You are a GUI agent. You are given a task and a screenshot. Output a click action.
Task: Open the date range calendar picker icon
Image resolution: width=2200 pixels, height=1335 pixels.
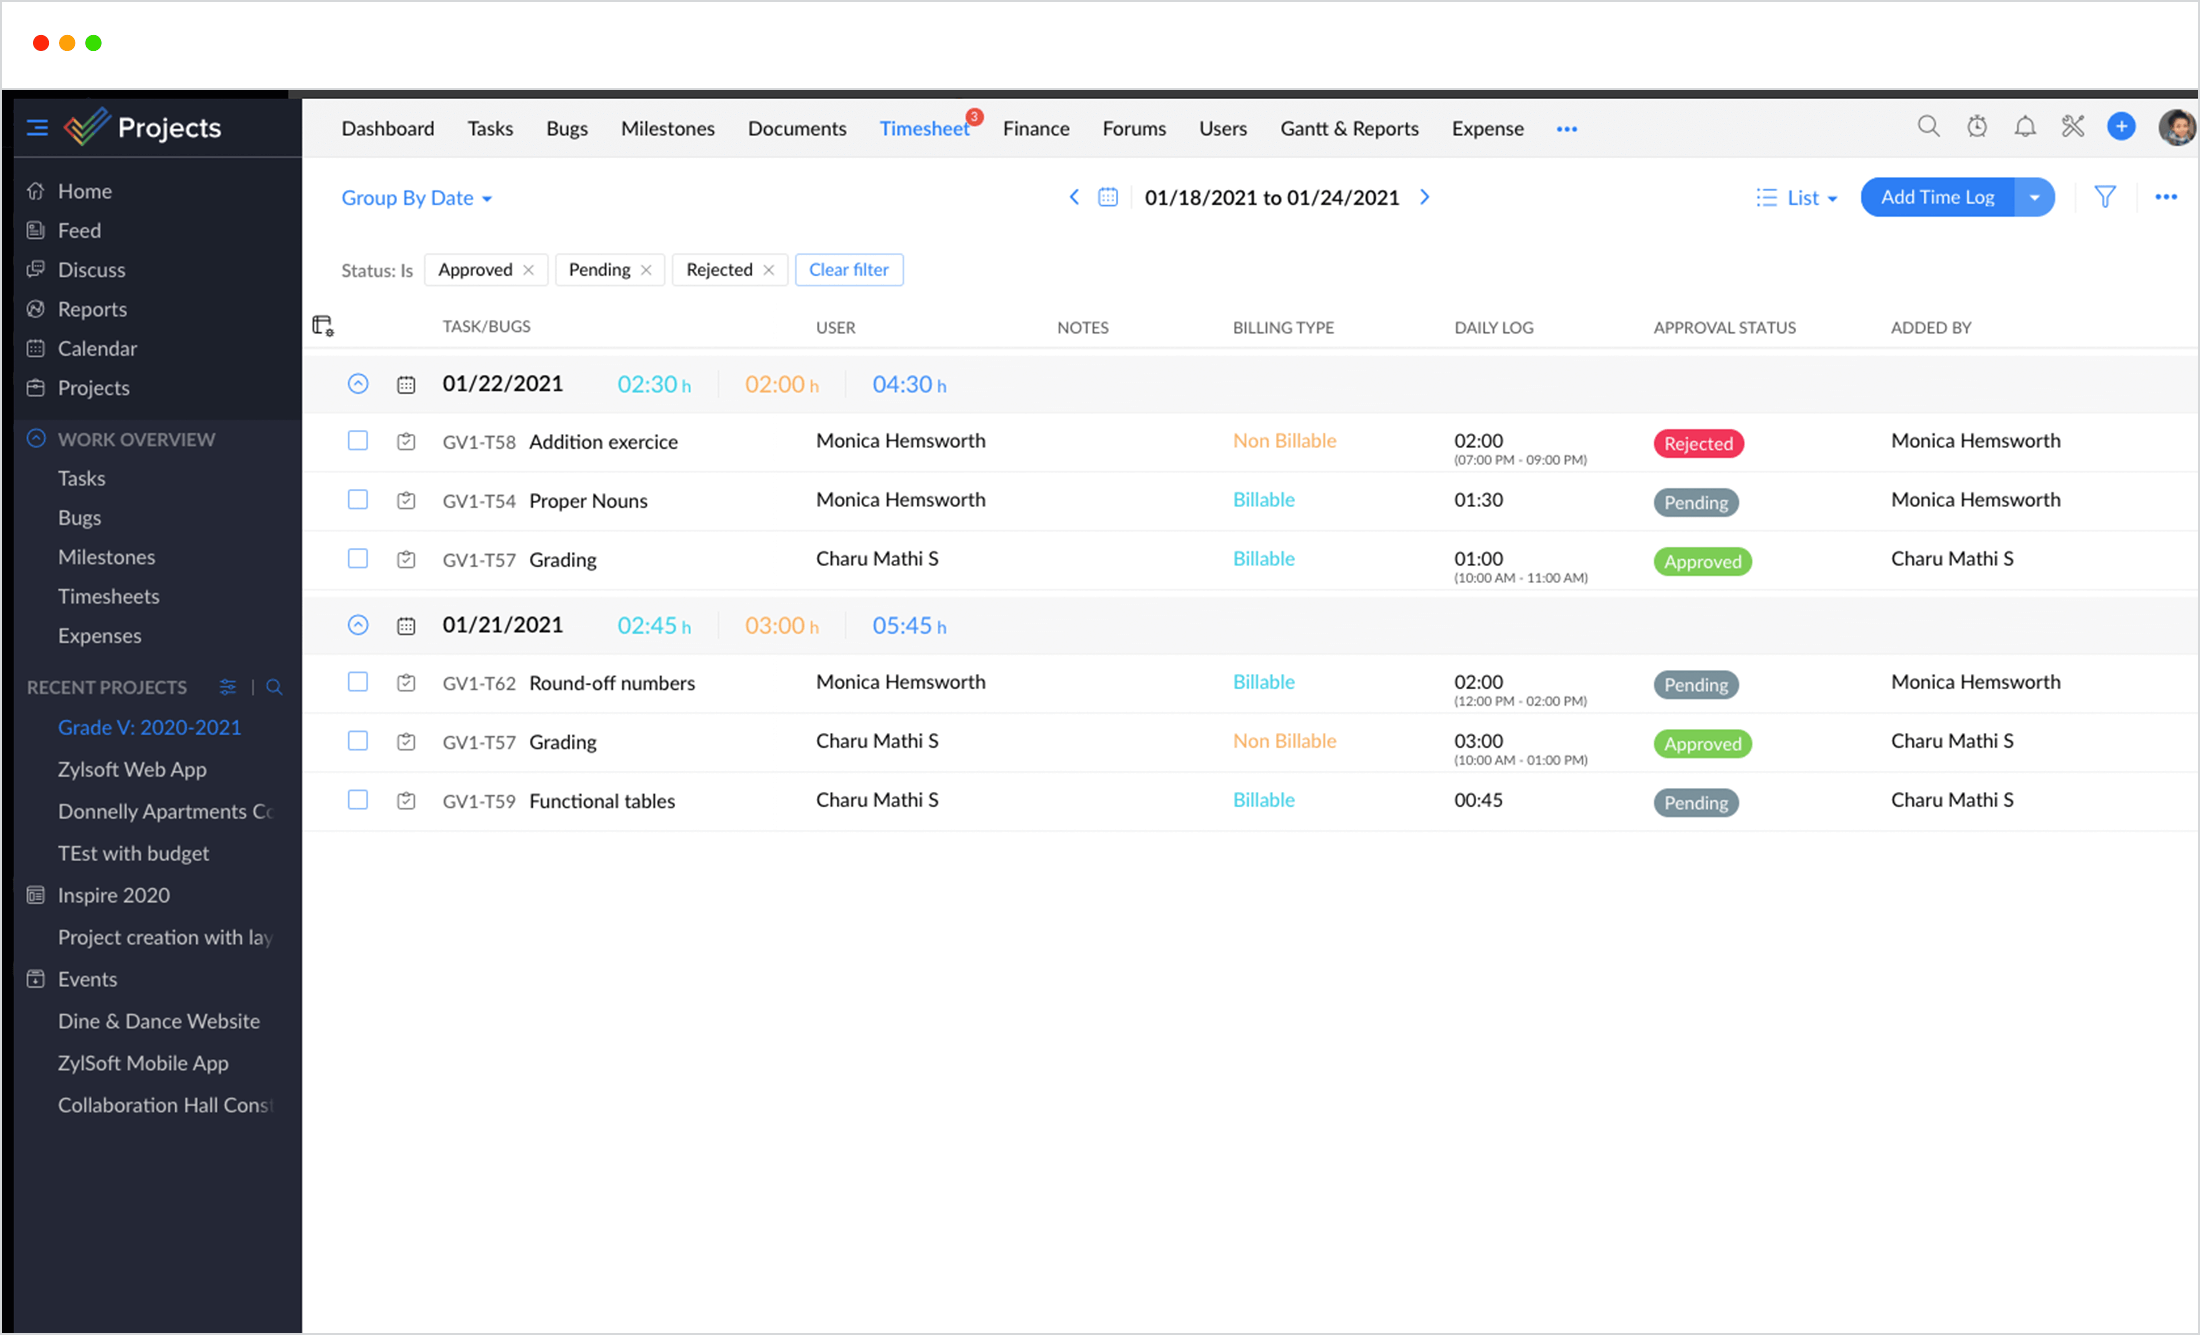point(1108,197)
